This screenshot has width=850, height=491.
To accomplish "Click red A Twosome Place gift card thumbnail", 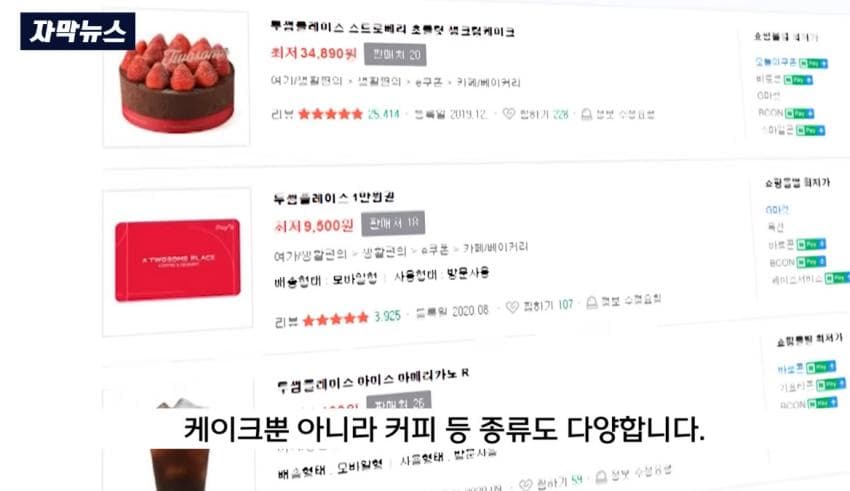I will tap(178, 260).
